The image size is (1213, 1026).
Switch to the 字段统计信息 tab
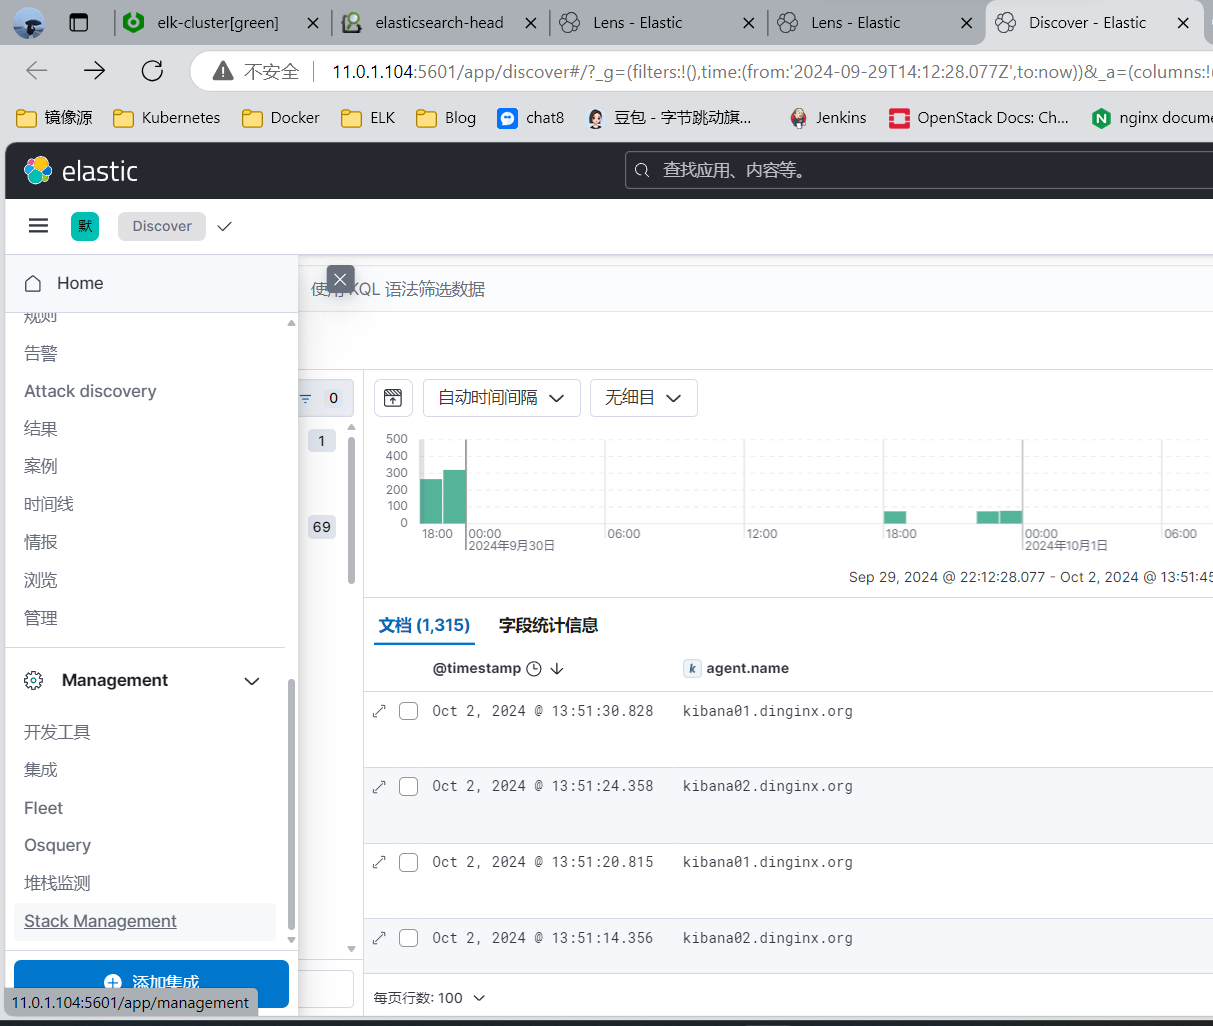click(x=548, y=625)
